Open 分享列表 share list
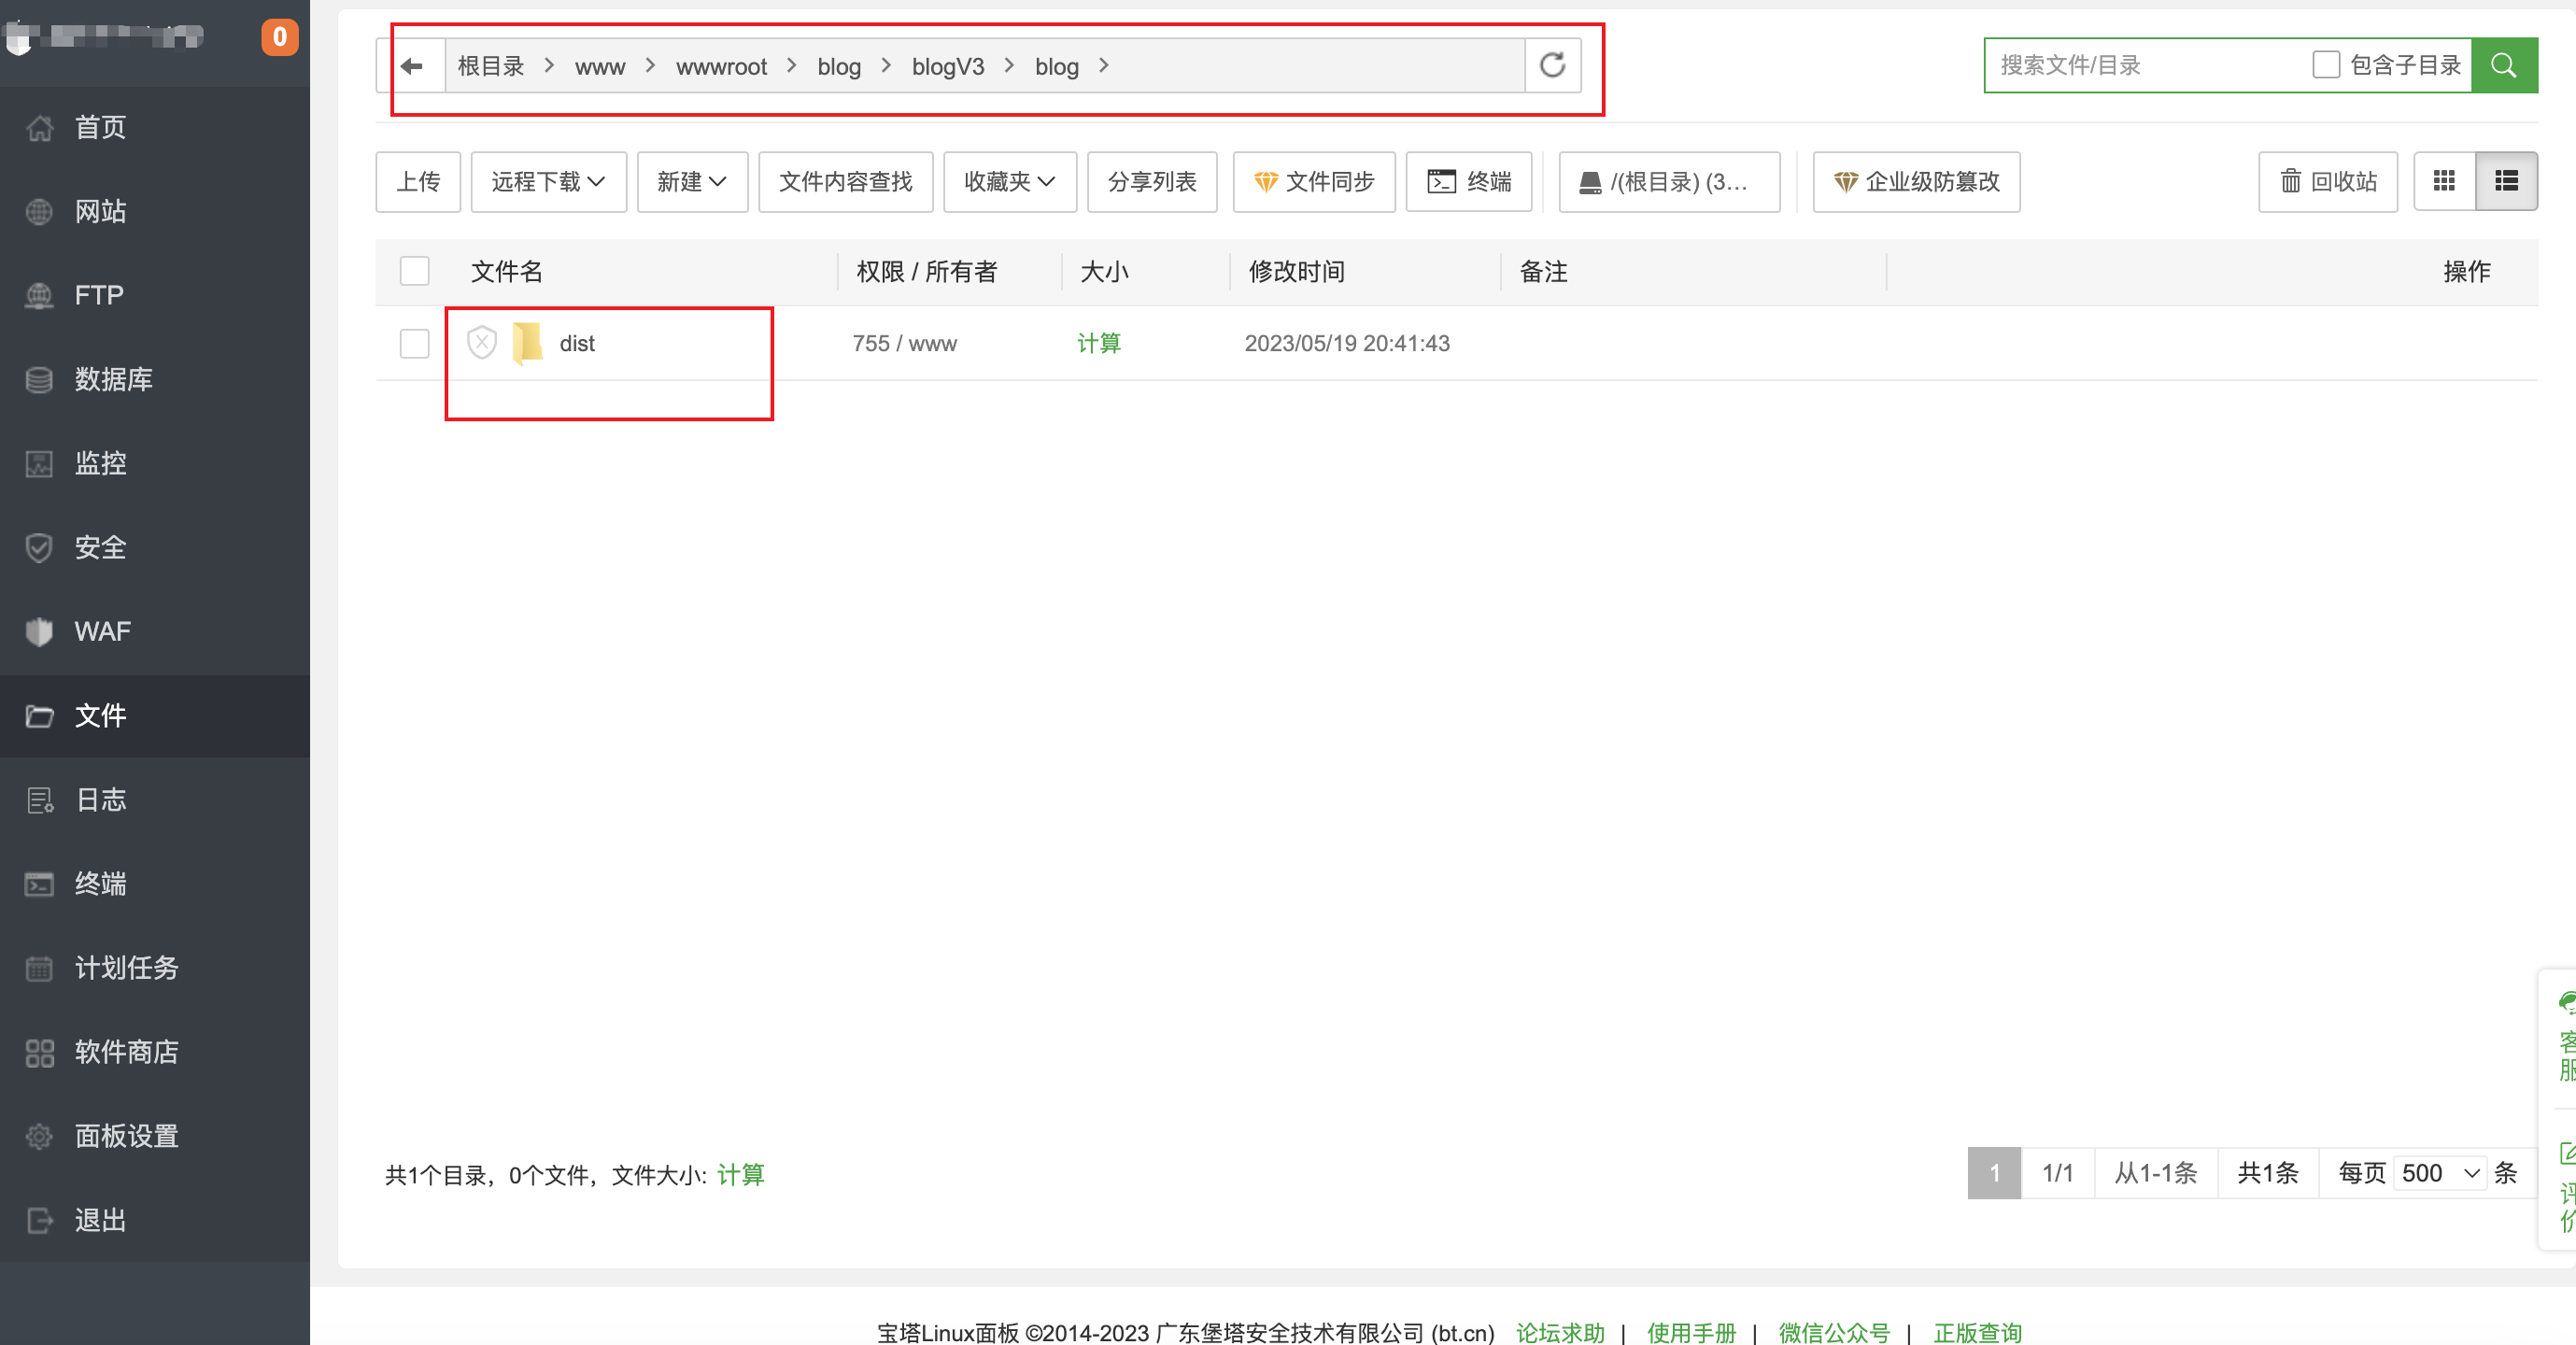The height and width of the screenshot is (1345, 2576). click(x=1152, y=182)
